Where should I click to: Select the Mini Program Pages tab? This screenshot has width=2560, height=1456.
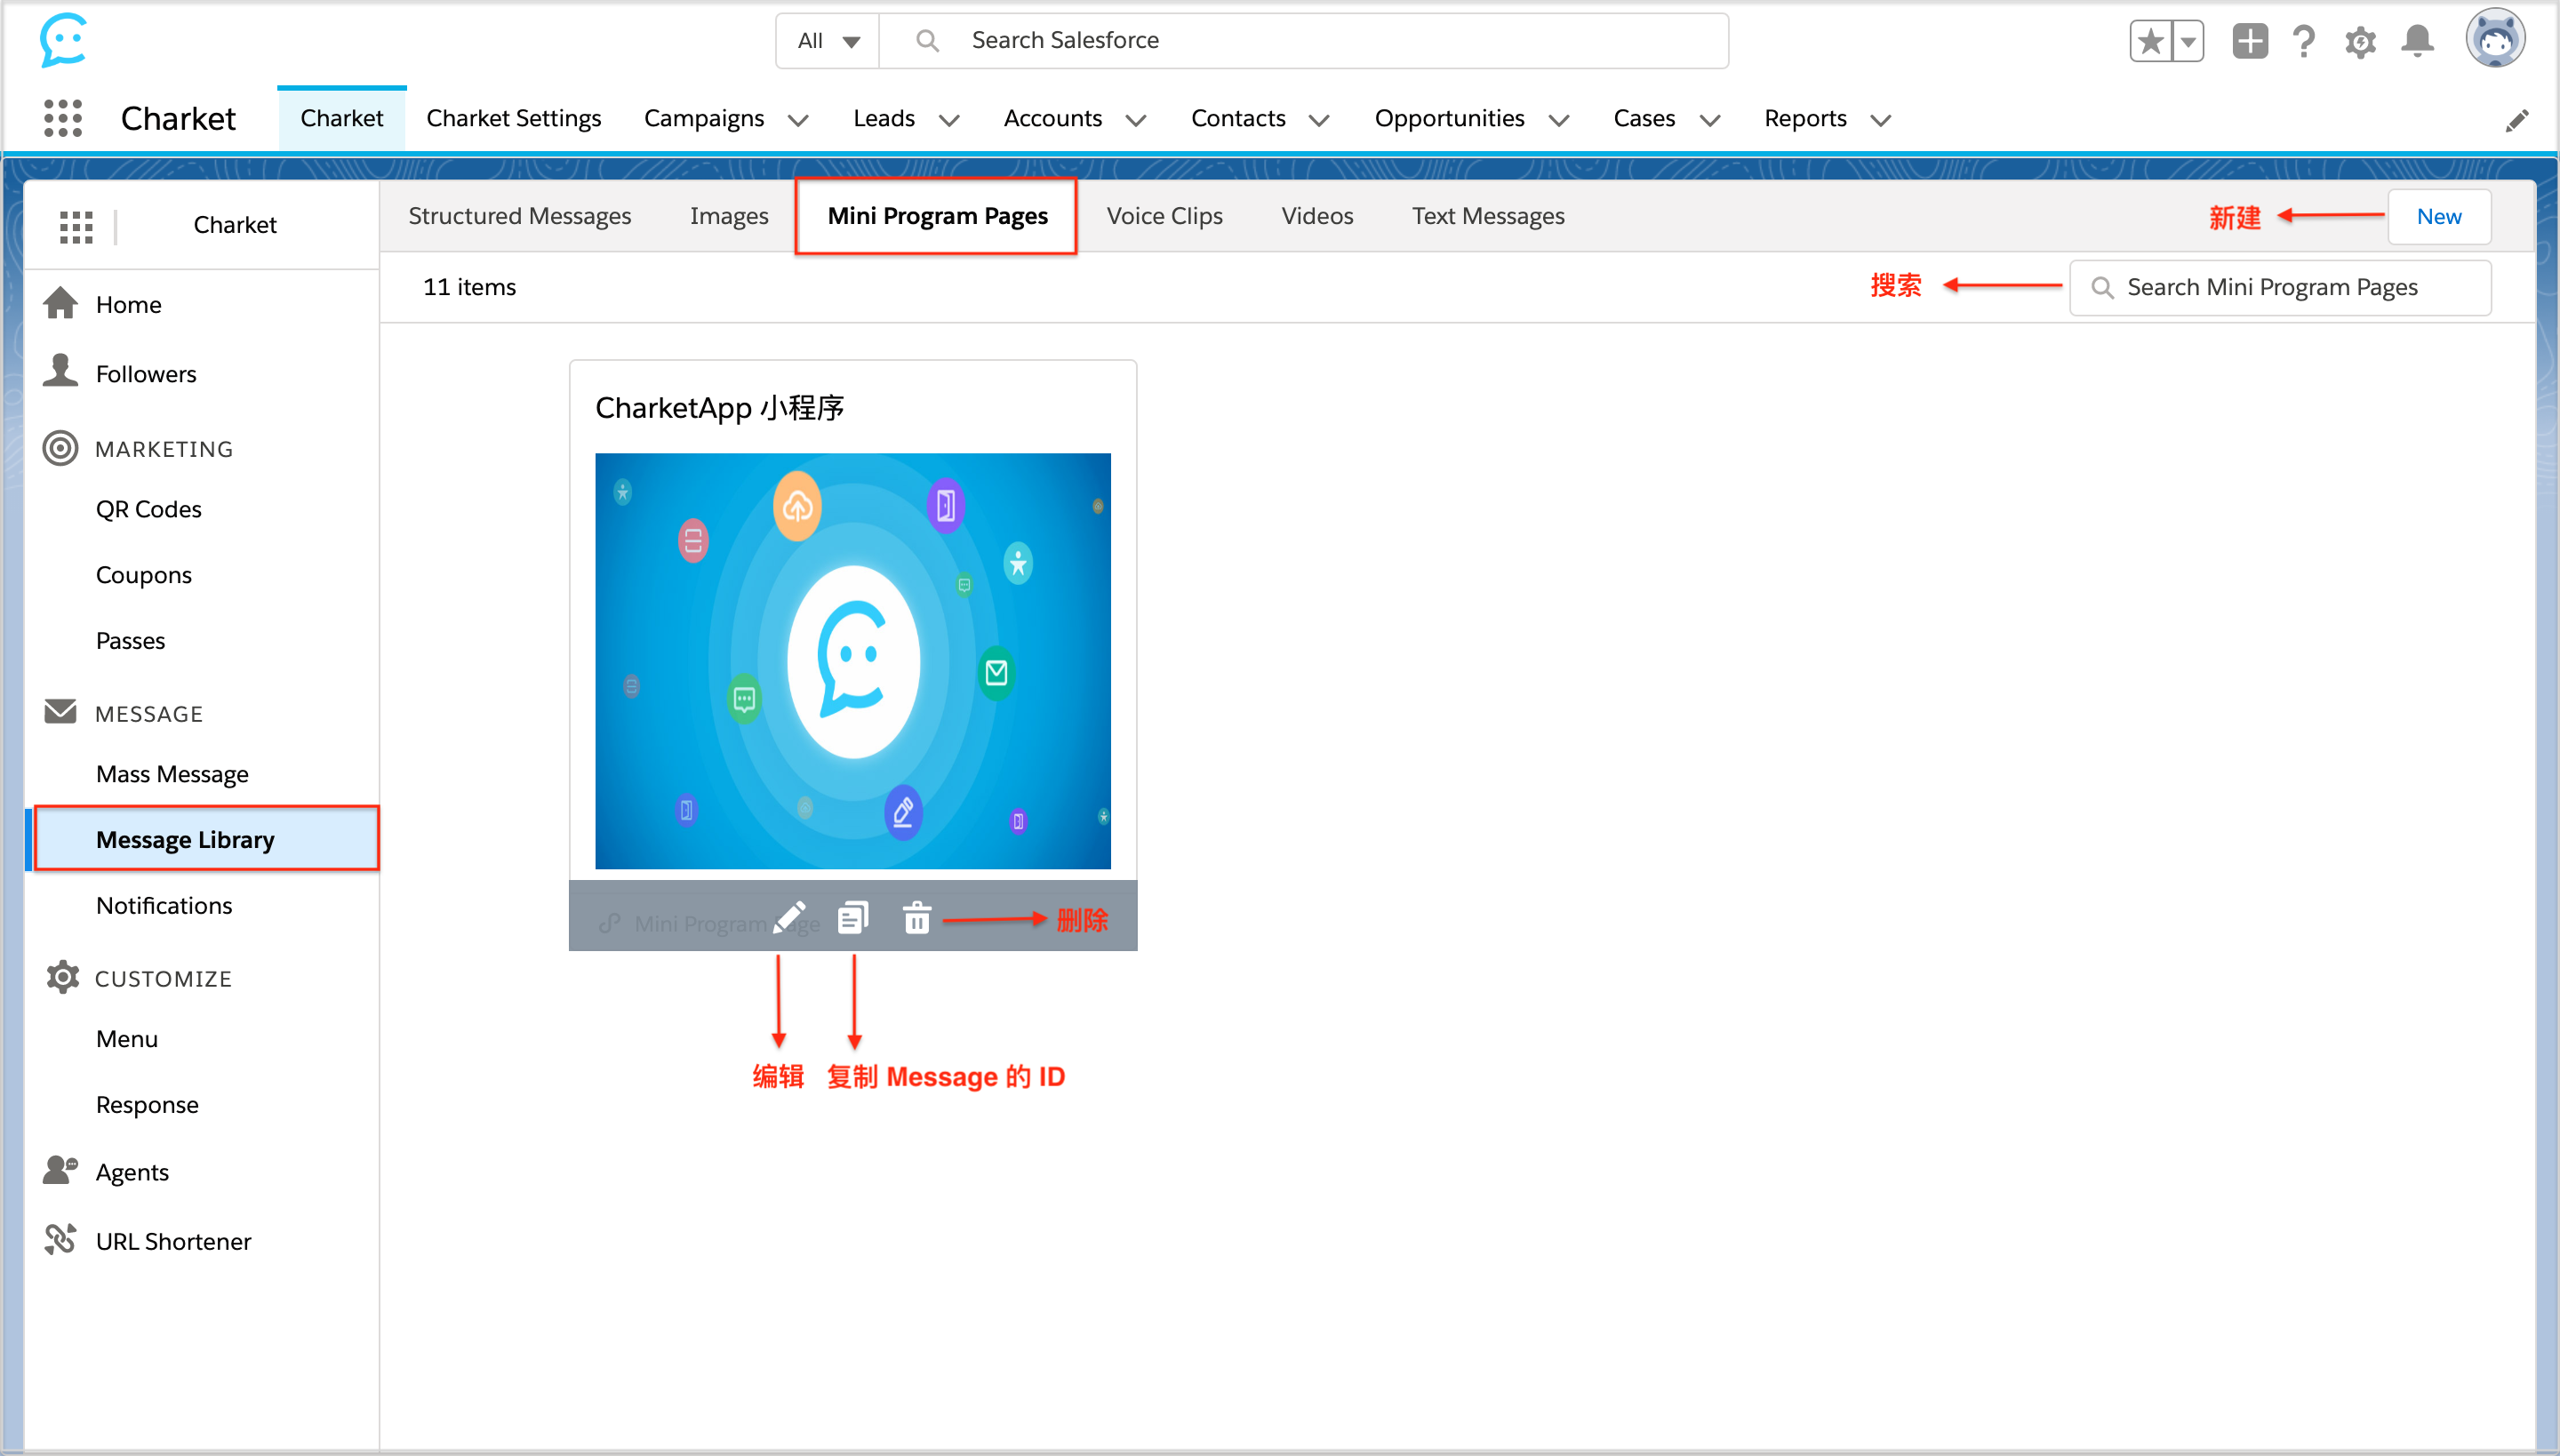click(x=937, y=216)
